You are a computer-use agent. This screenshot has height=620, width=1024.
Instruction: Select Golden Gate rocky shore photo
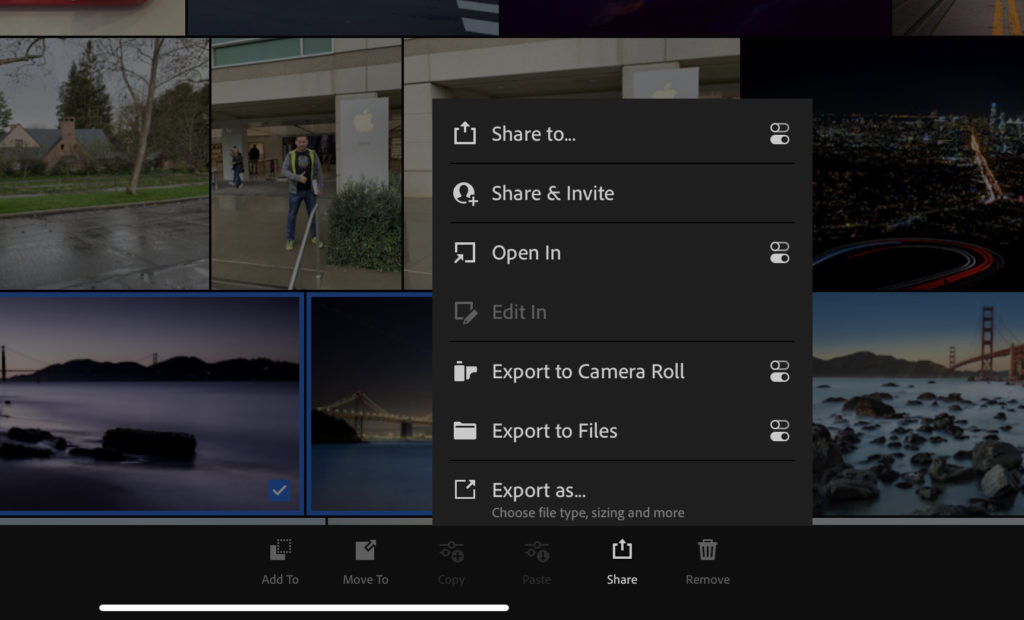coord(917,405)
